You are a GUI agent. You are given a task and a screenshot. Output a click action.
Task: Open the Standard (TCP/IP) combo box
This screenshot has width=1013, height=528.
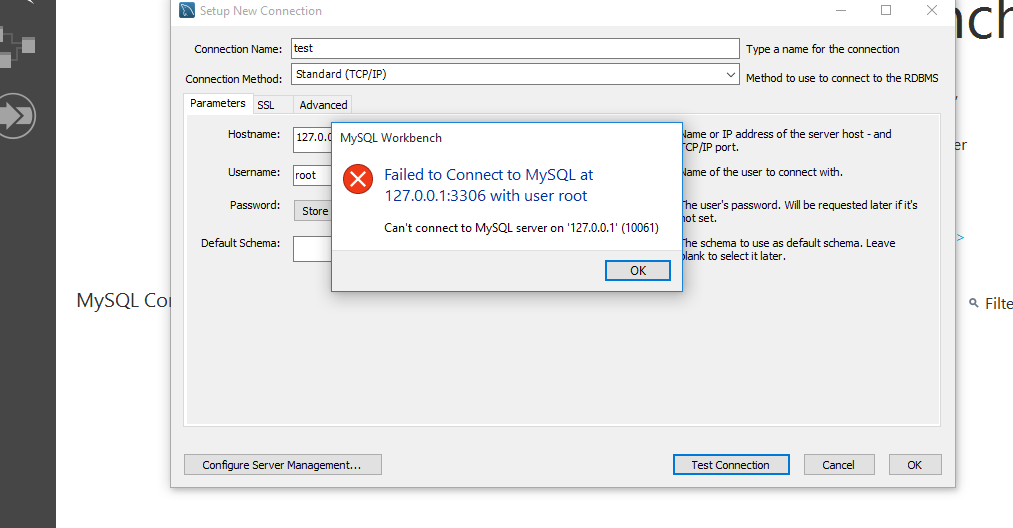tap(510, 75)
